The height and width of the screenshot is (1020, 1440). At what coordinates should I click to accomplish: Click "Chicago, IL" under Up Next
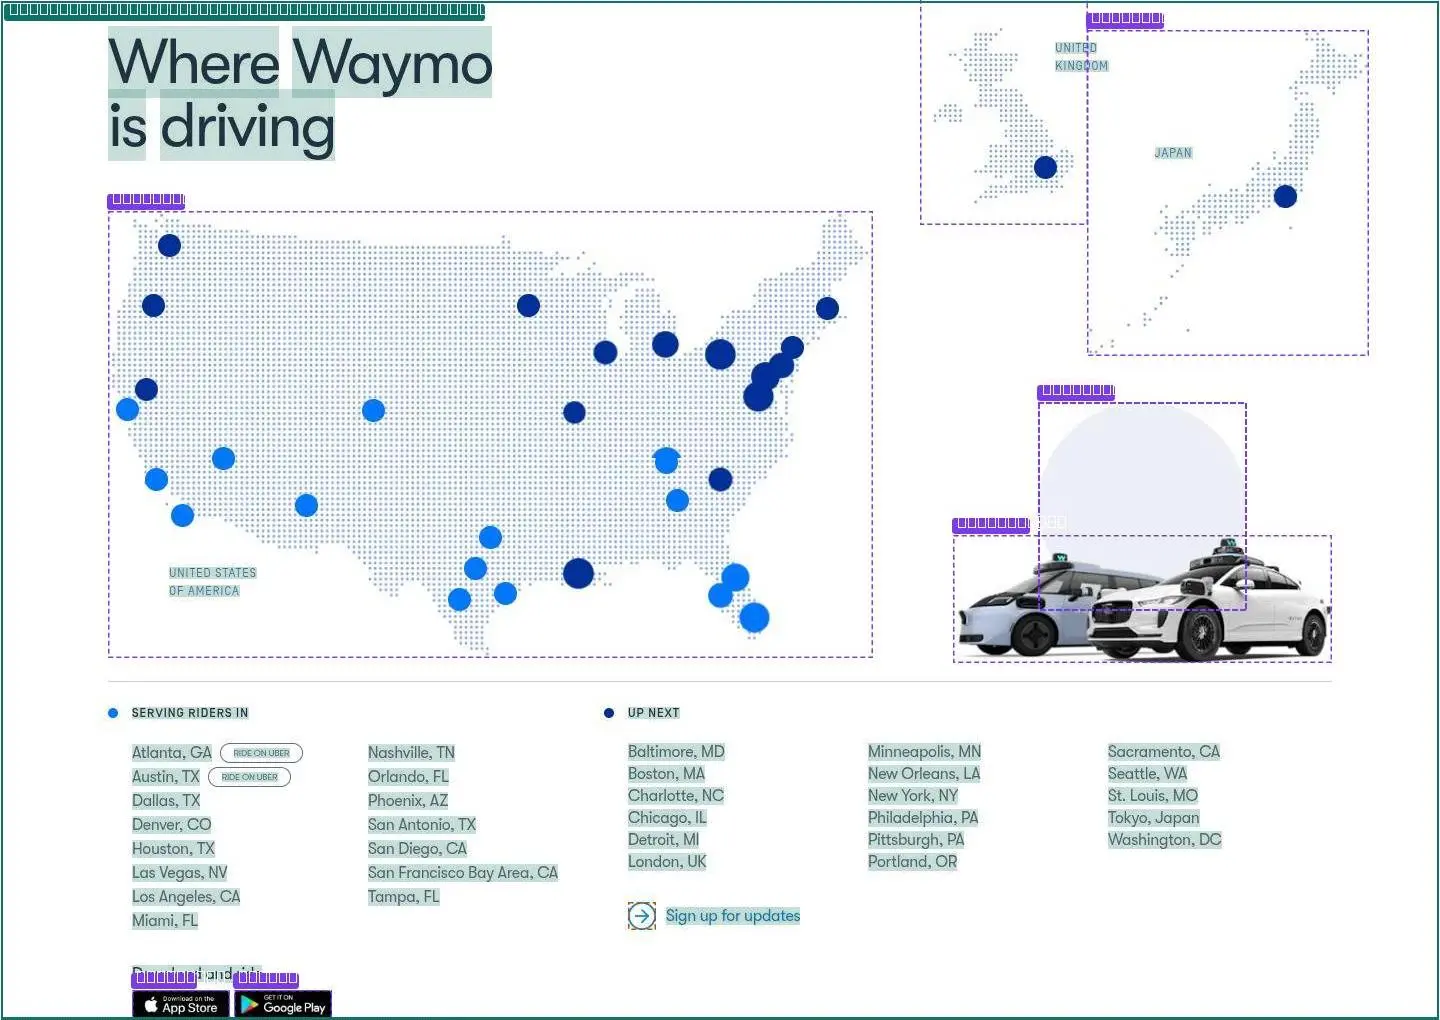[x=667, y=818]
